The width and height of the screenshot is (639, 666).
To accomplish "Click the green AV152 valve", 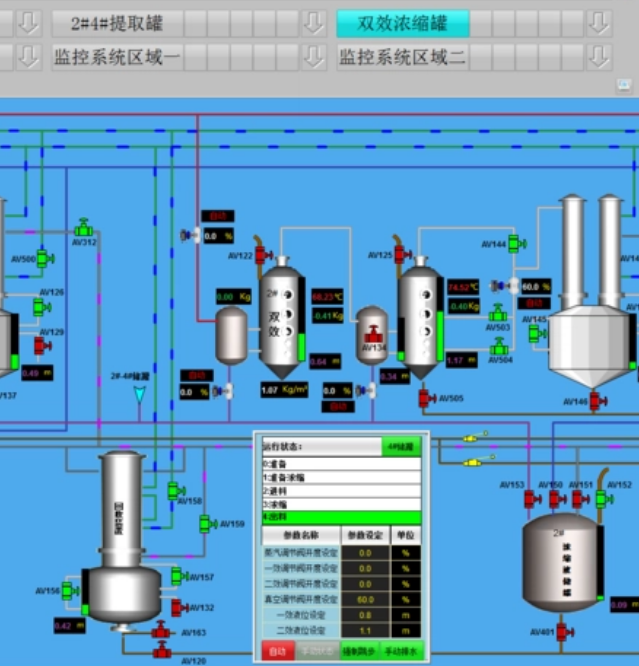I will click(x=604, y=499).
